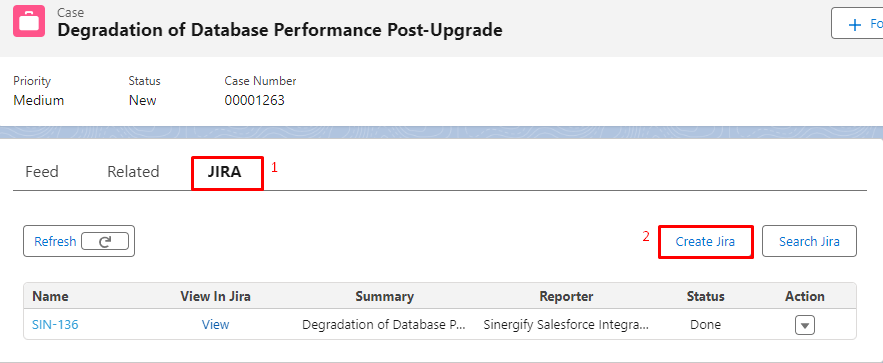Click the Sinergify Salesforce Integra reporter cell
Screen dimensions: 883x363
(566, 325)
